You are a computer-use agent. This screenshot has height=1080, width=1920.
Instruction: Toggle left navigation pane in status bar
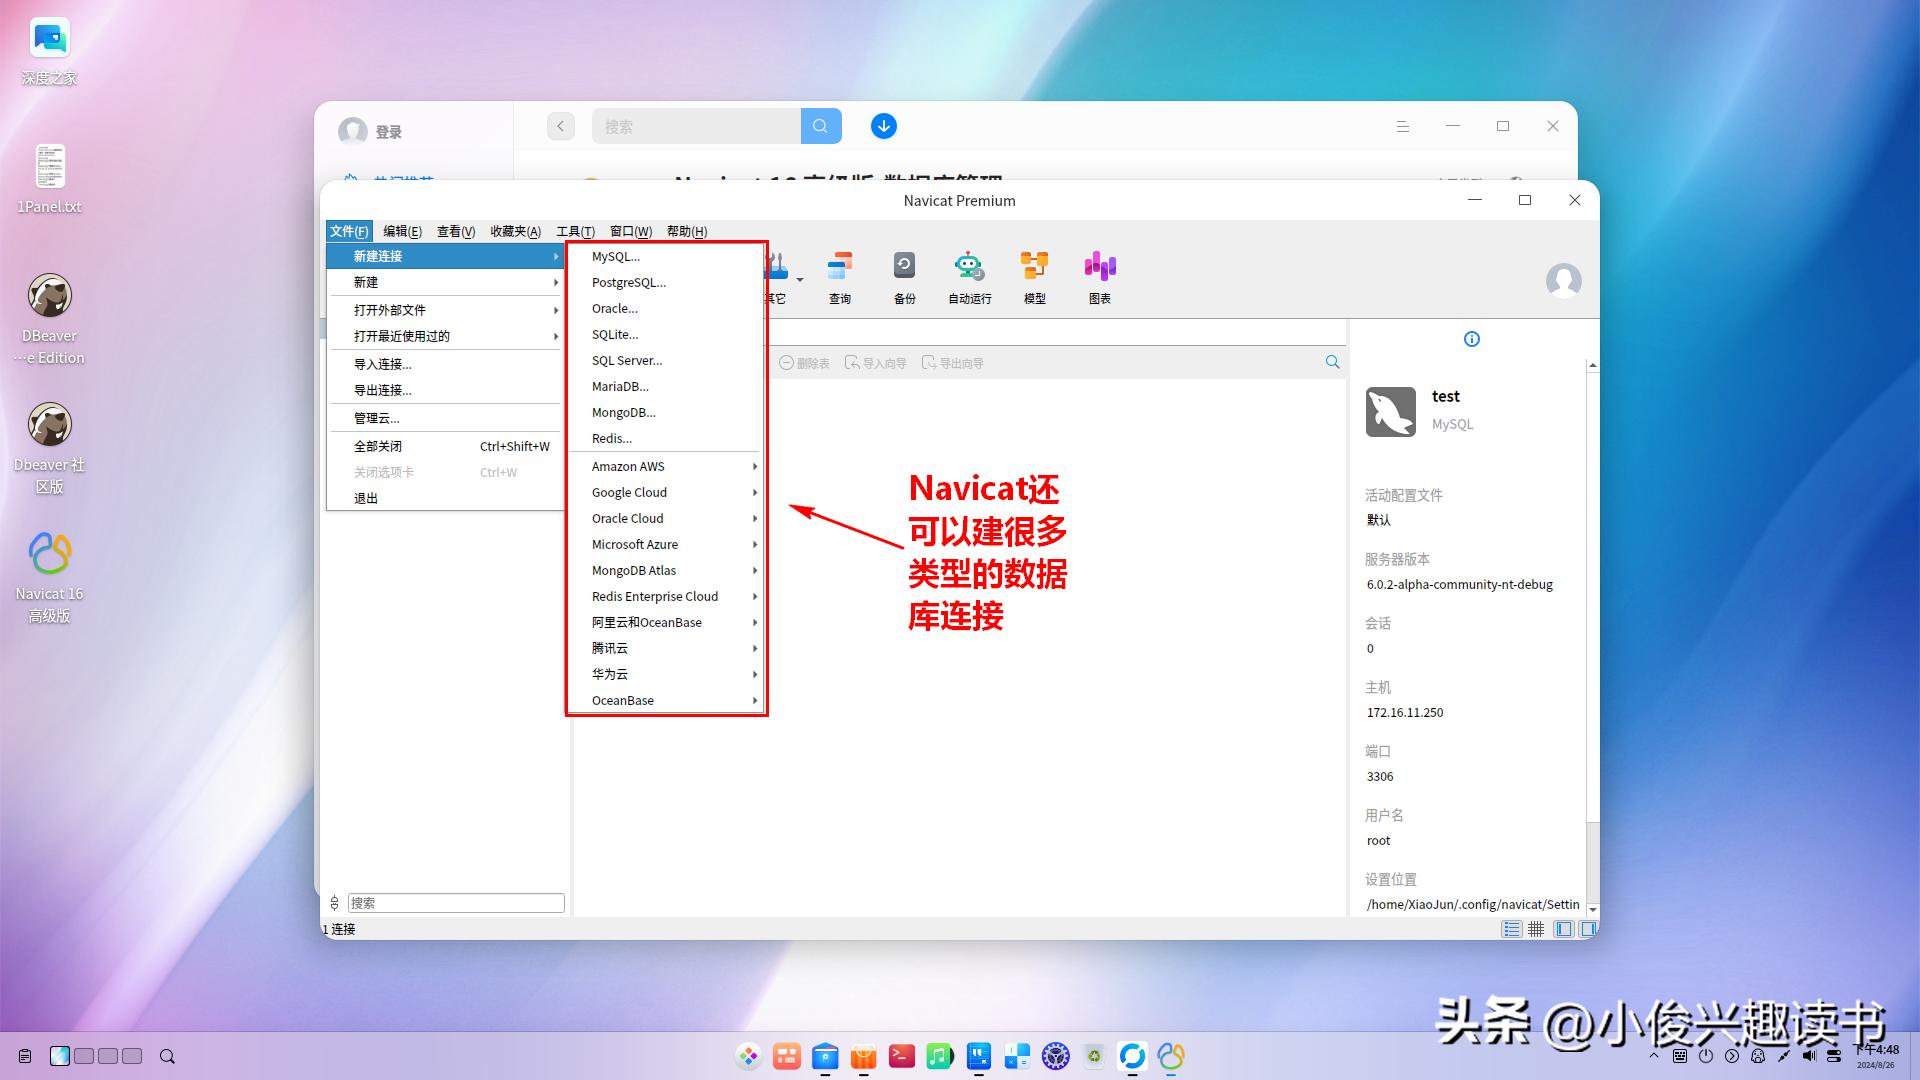click(x=1564, y=929)
